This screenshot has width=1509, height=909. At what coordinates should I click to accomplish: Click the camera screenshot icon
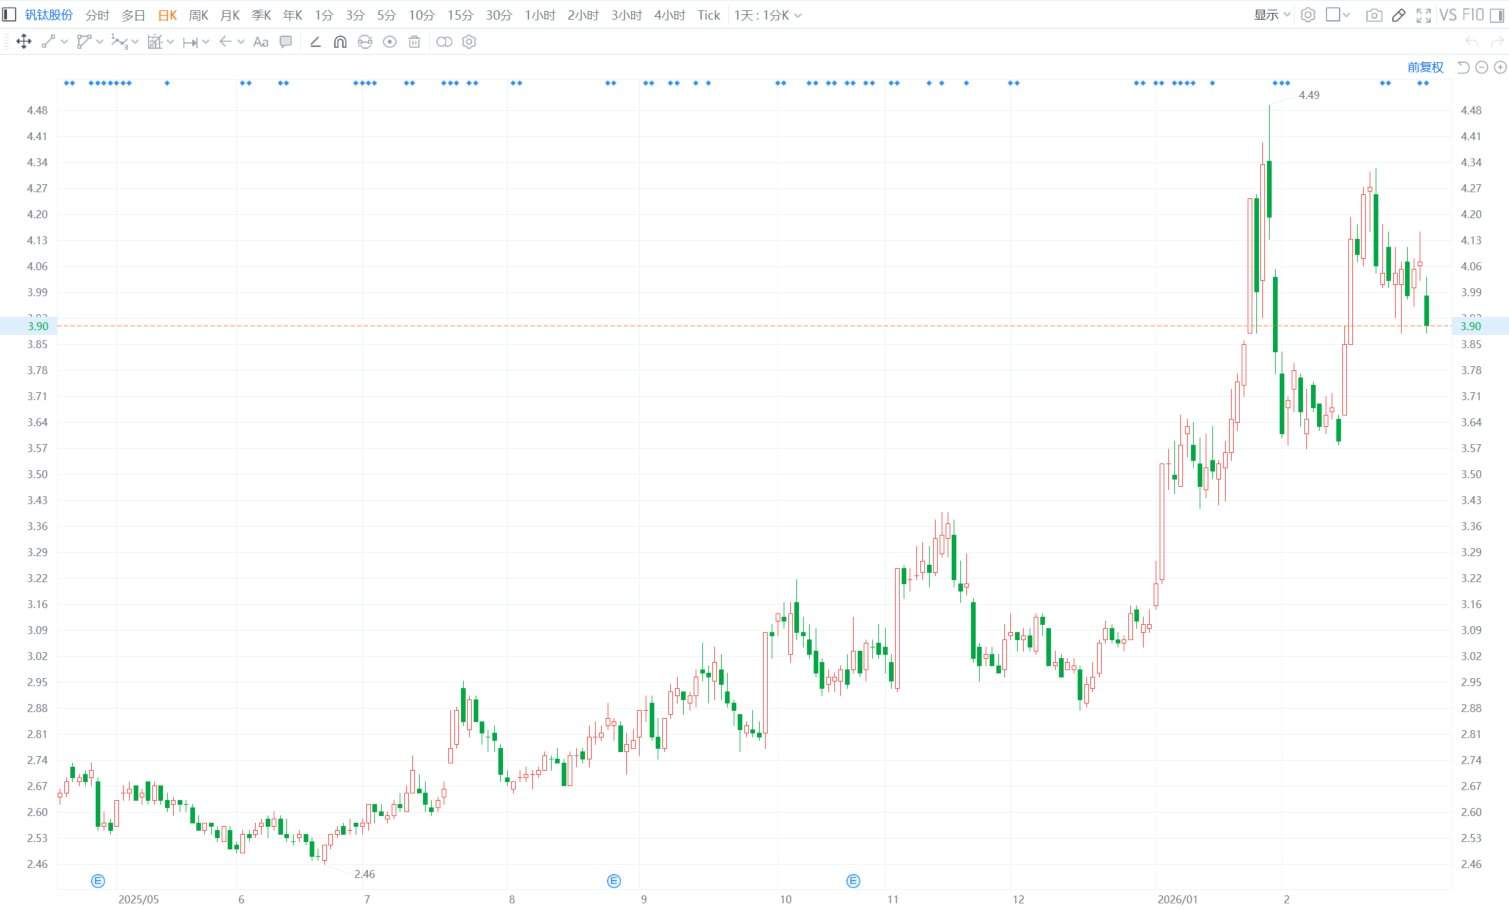click(x=1374, y=15)
